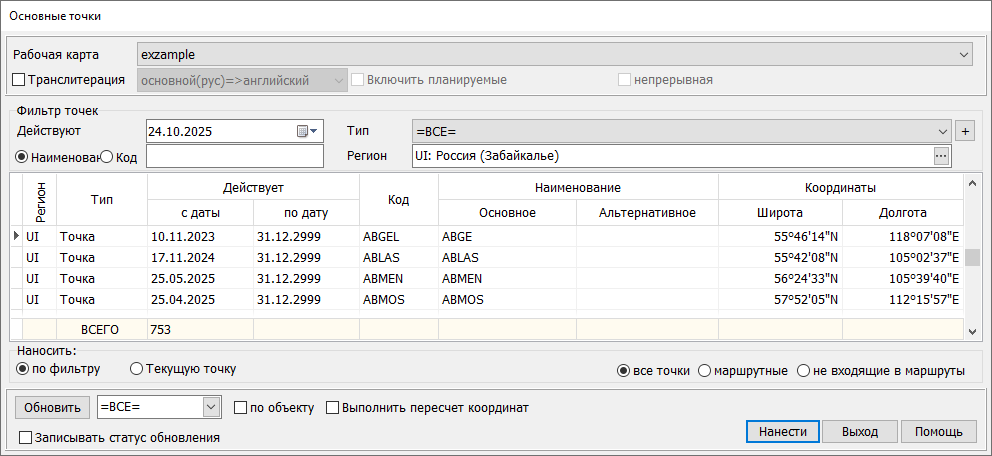The width and height of the screenshot is (992, 456).
Task: Click the Обновить button
Action: [x=51, y=407]
